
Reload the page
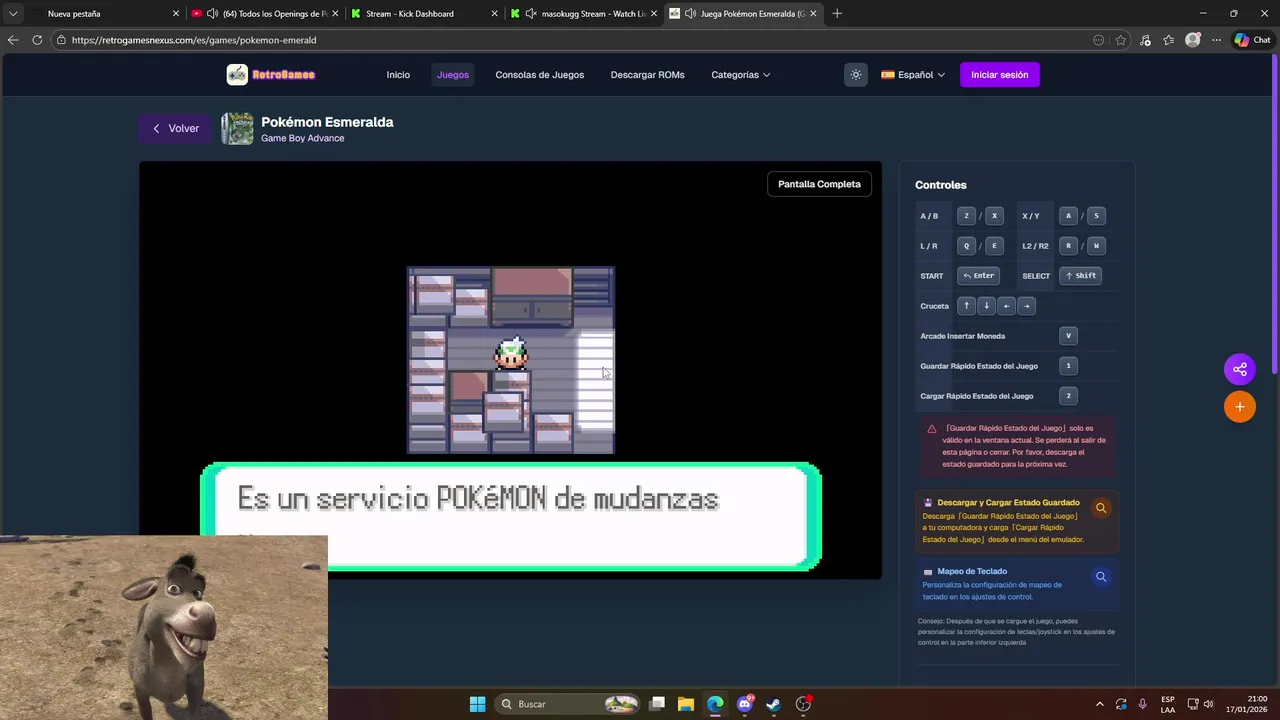coord(37,40)
